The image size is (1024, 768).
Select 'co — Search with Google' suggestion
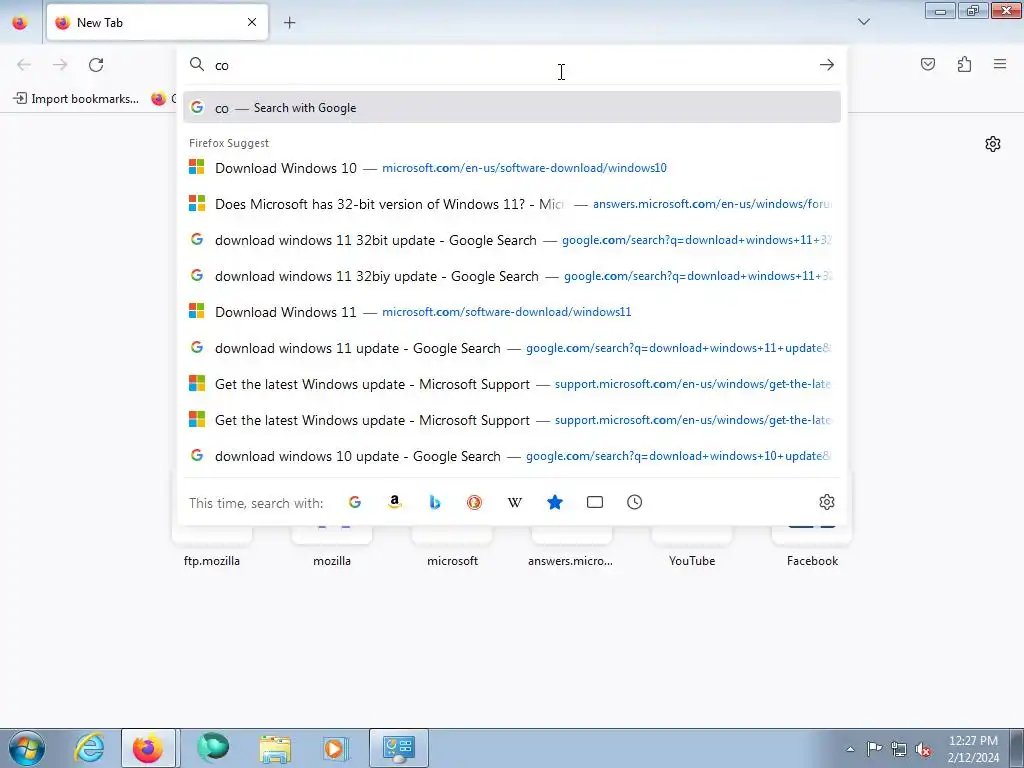(x=511, y=108)
